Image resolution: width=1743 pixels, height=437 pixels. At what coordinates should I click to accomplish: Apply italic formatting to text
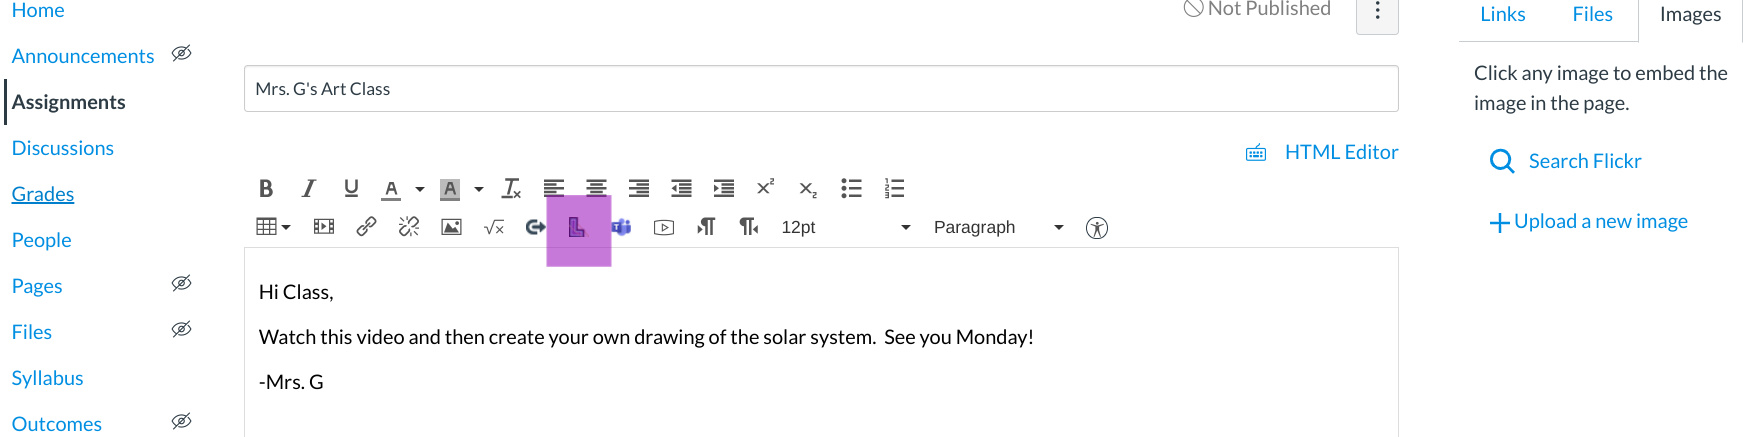309,188
